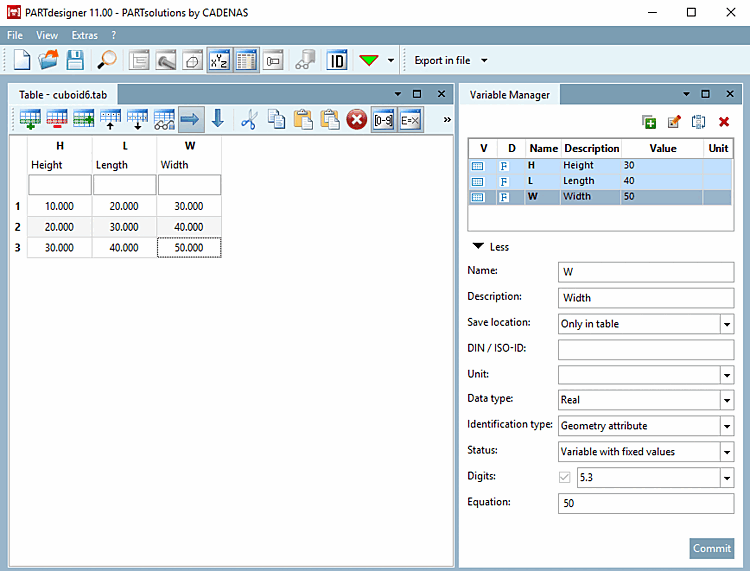Click the Commit button
The height and width of the screenshot is (571, 750).
(711, 548)
